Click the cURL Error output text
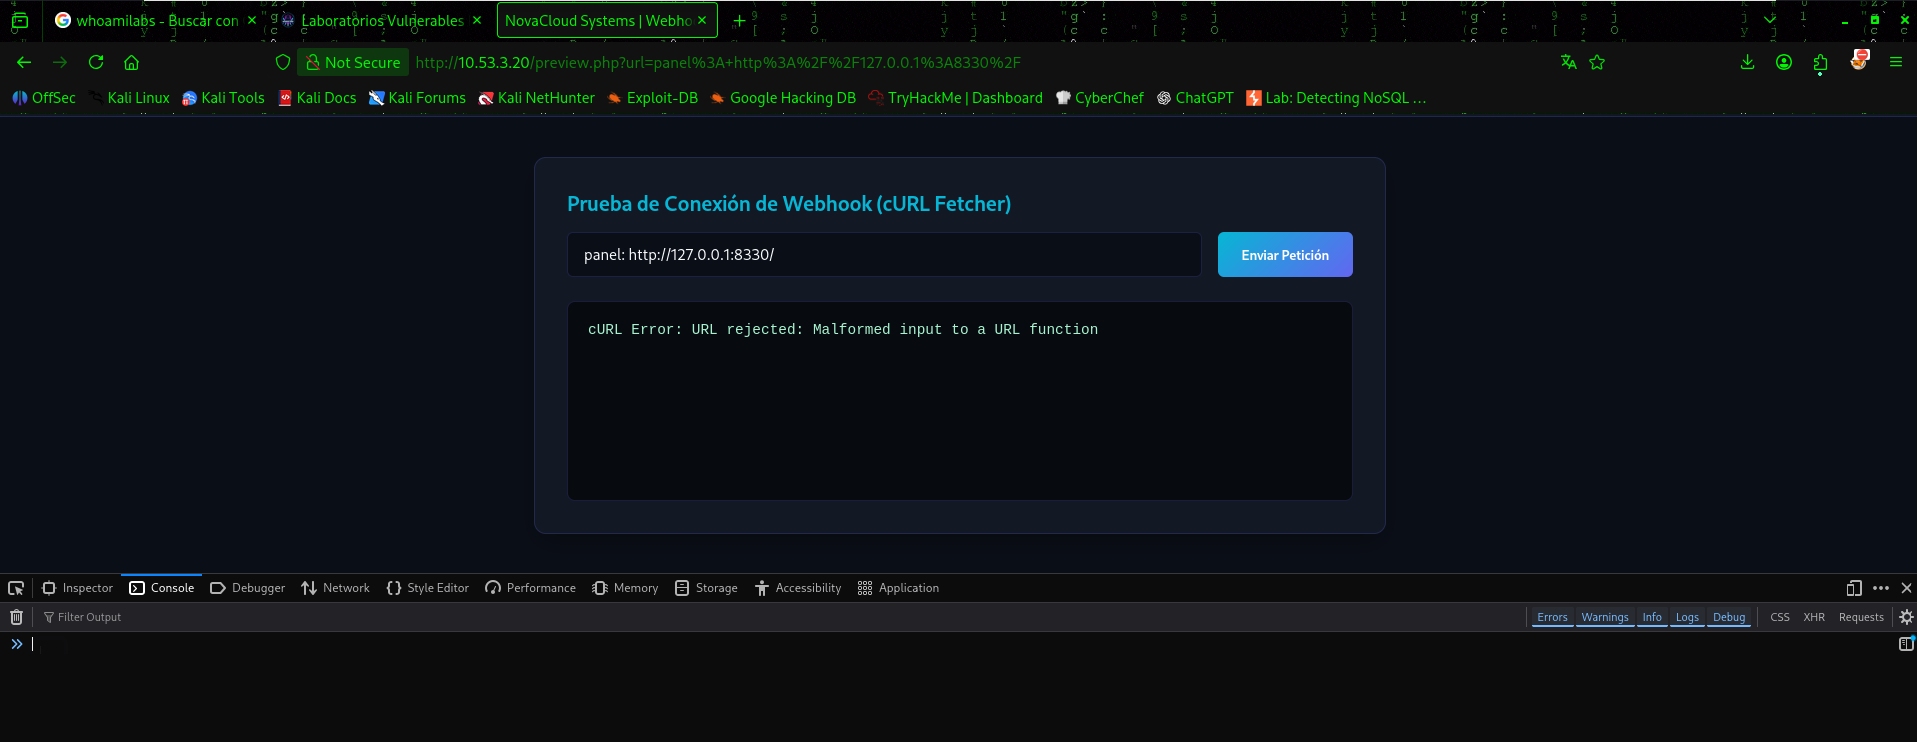Image resolution: width=1917 pixels, height=742 pixels. (843, 329)
